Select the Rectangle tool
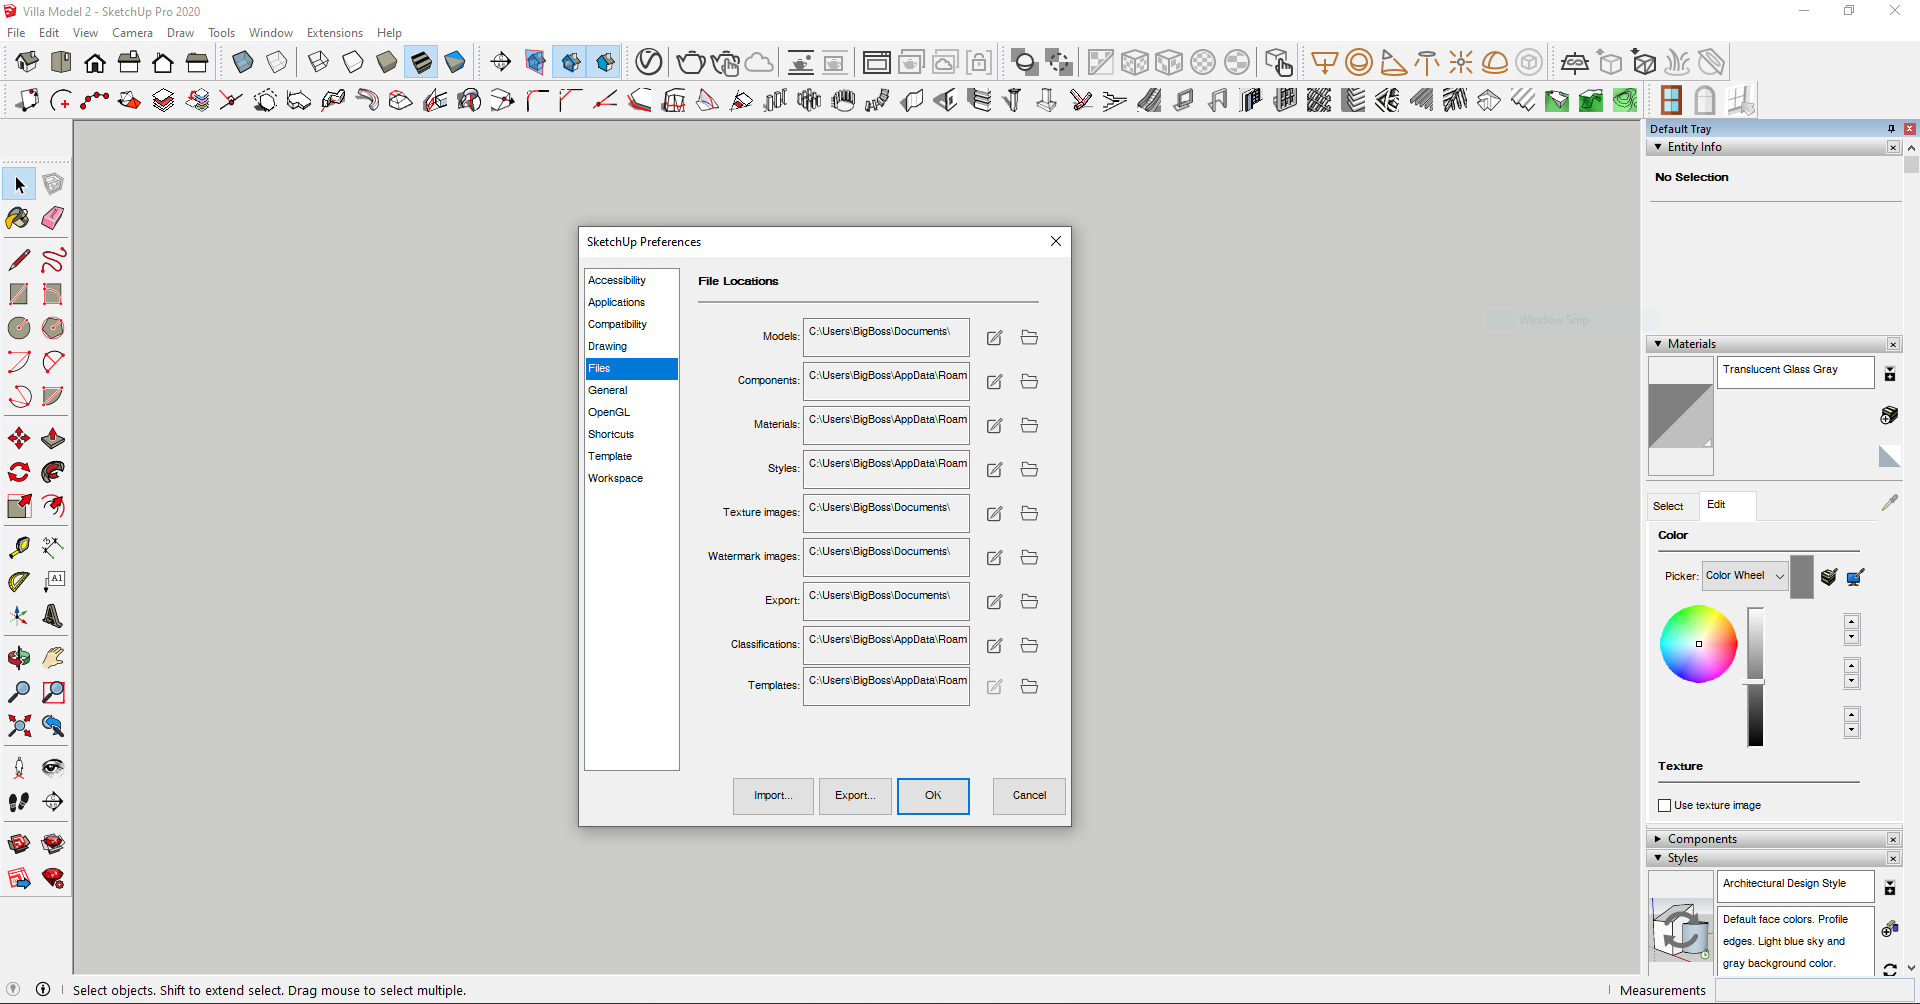Image resolution: width=1920 pixels, height=1004 pixels. tap(19, 294)
